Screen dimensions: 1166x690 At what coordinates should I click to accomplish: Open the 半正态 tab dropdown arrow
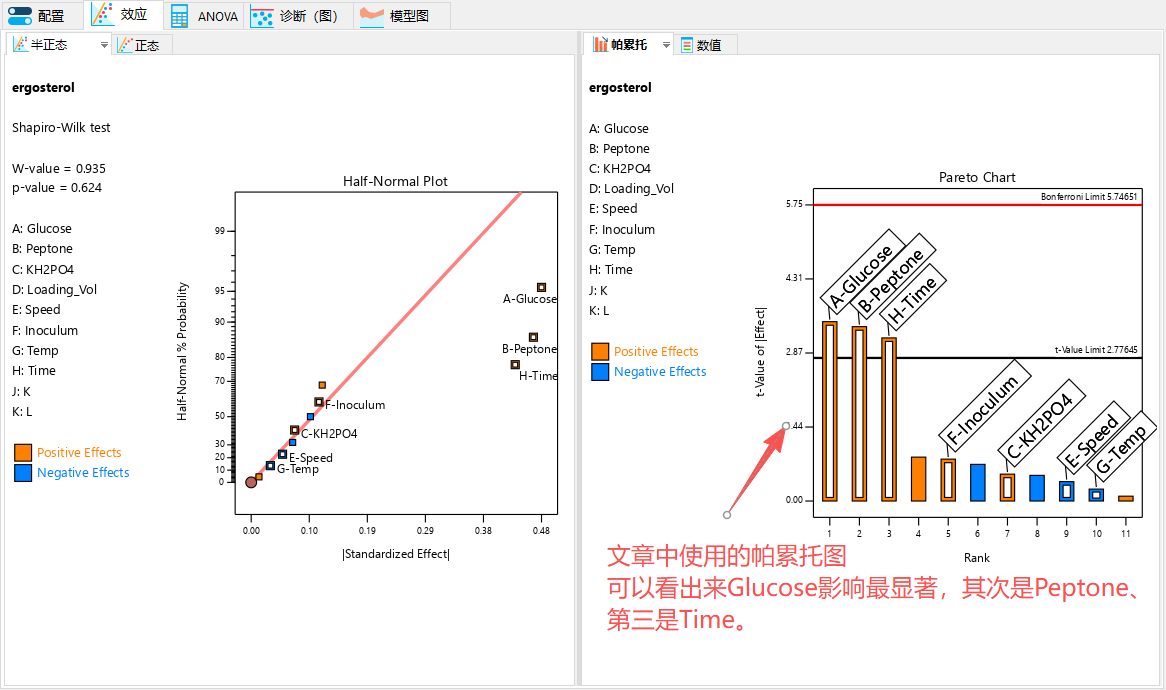tap(104, 44)
